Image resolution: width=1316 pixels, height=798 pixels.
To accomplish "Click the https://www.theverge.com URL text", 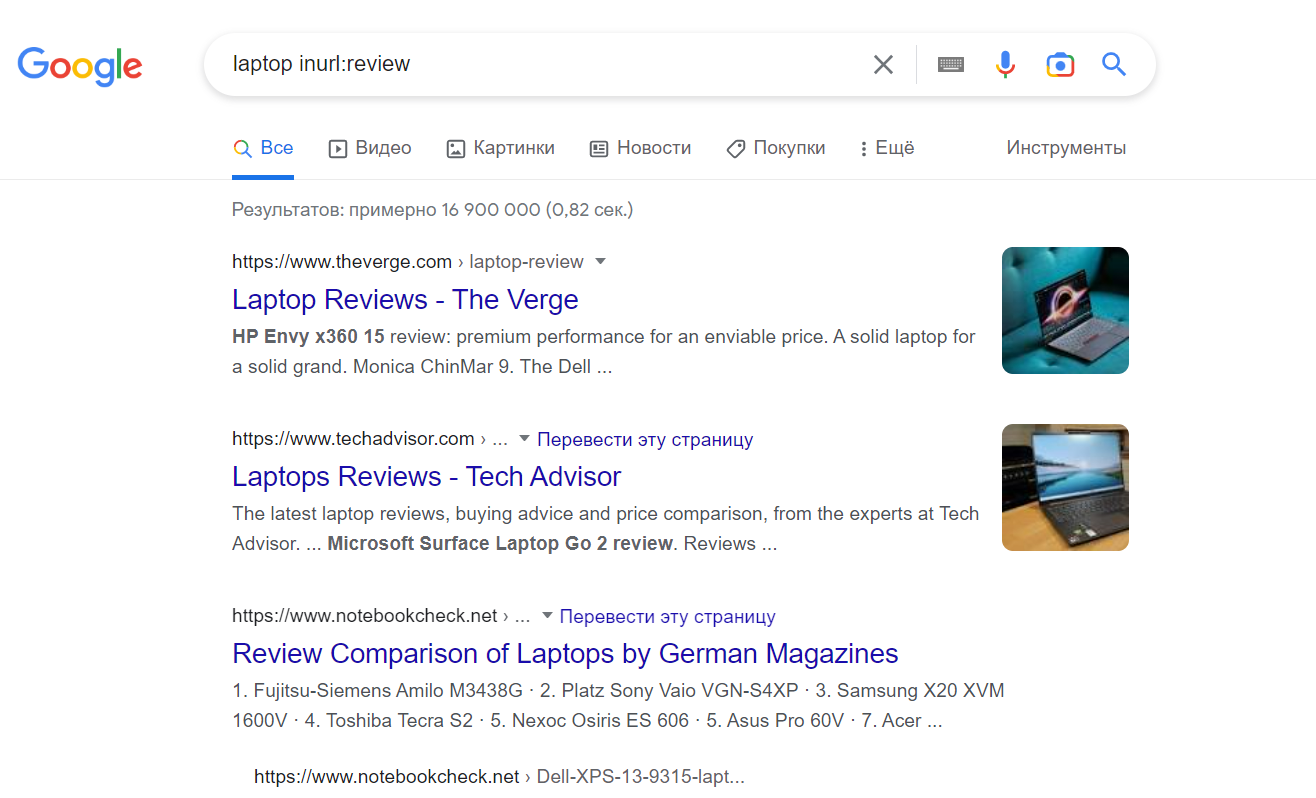I will coord(342,262).
